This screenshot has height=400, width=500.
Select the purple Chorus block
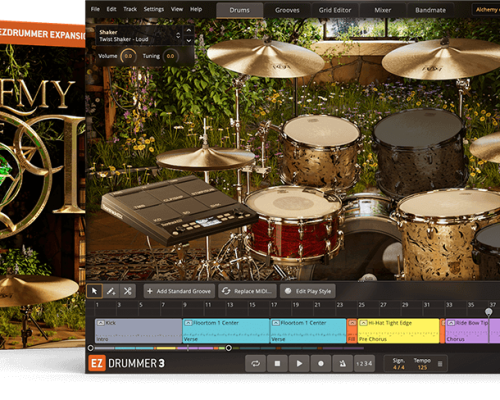pos(473,331)
